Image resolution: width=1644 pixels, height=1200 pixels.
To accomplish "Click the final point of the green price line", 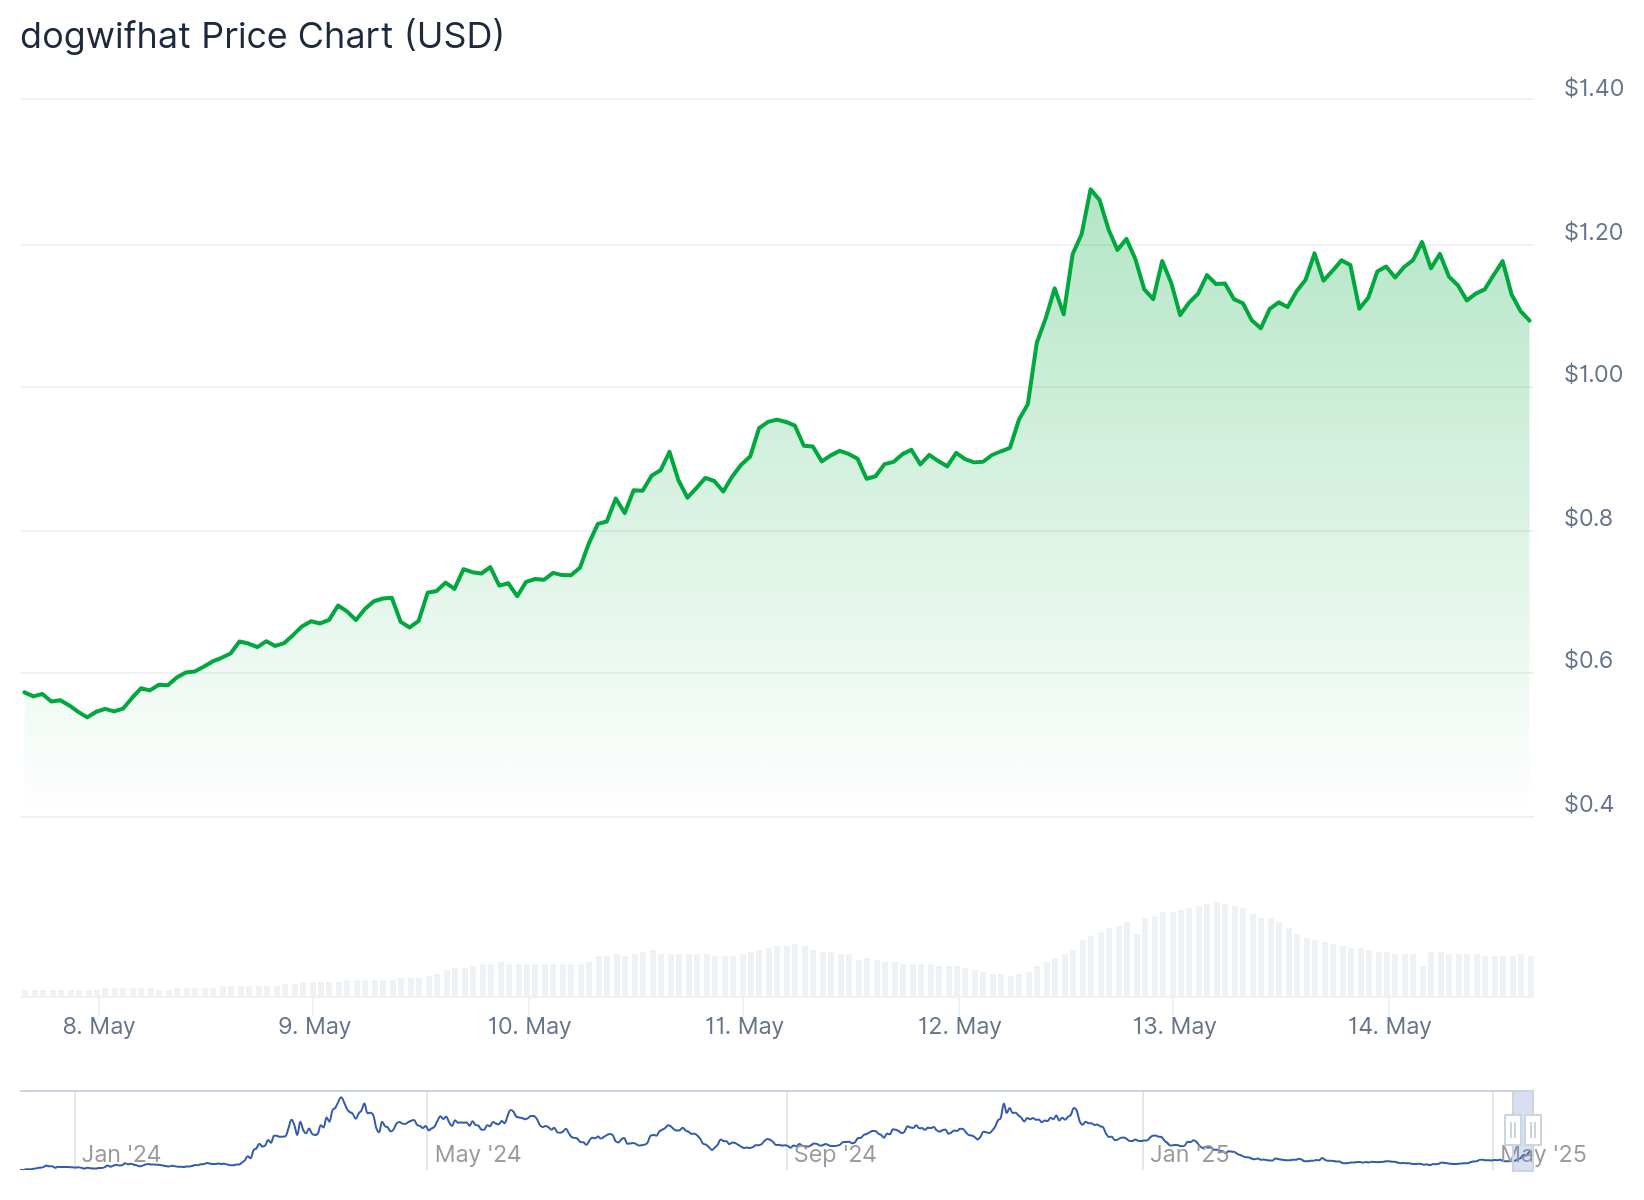I will 1529,320.
